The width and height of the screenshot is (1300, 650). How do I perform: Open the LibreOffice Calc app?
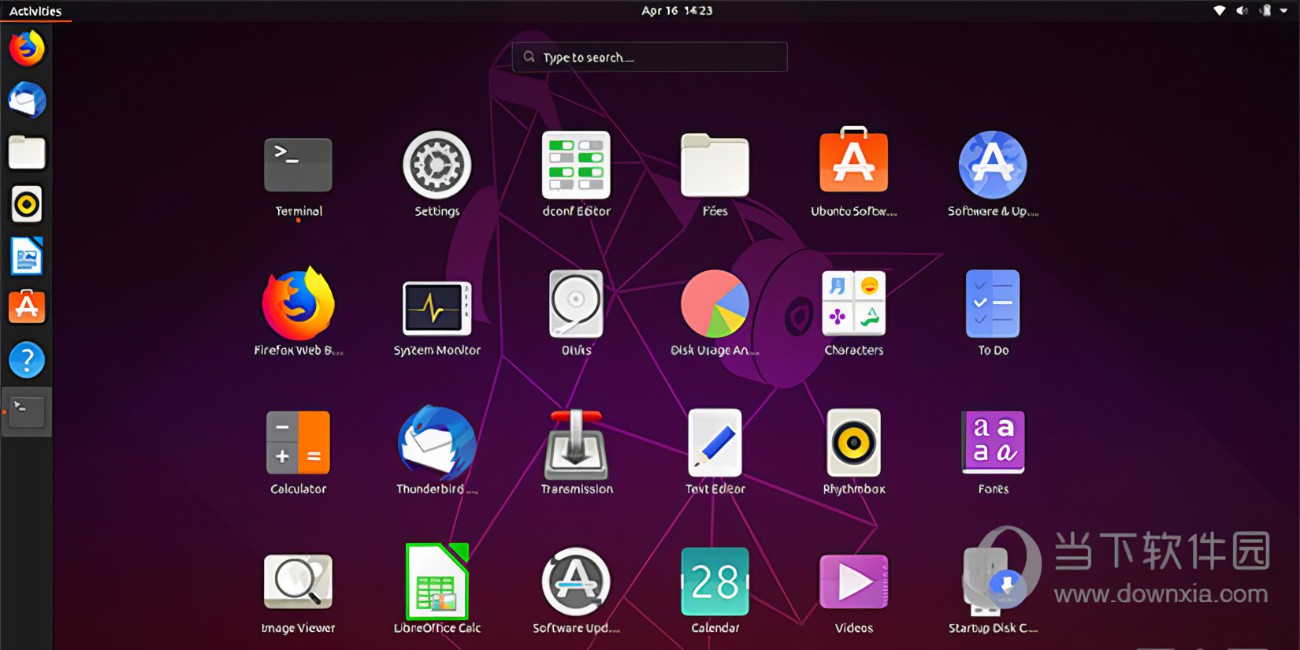pos(437,582)
